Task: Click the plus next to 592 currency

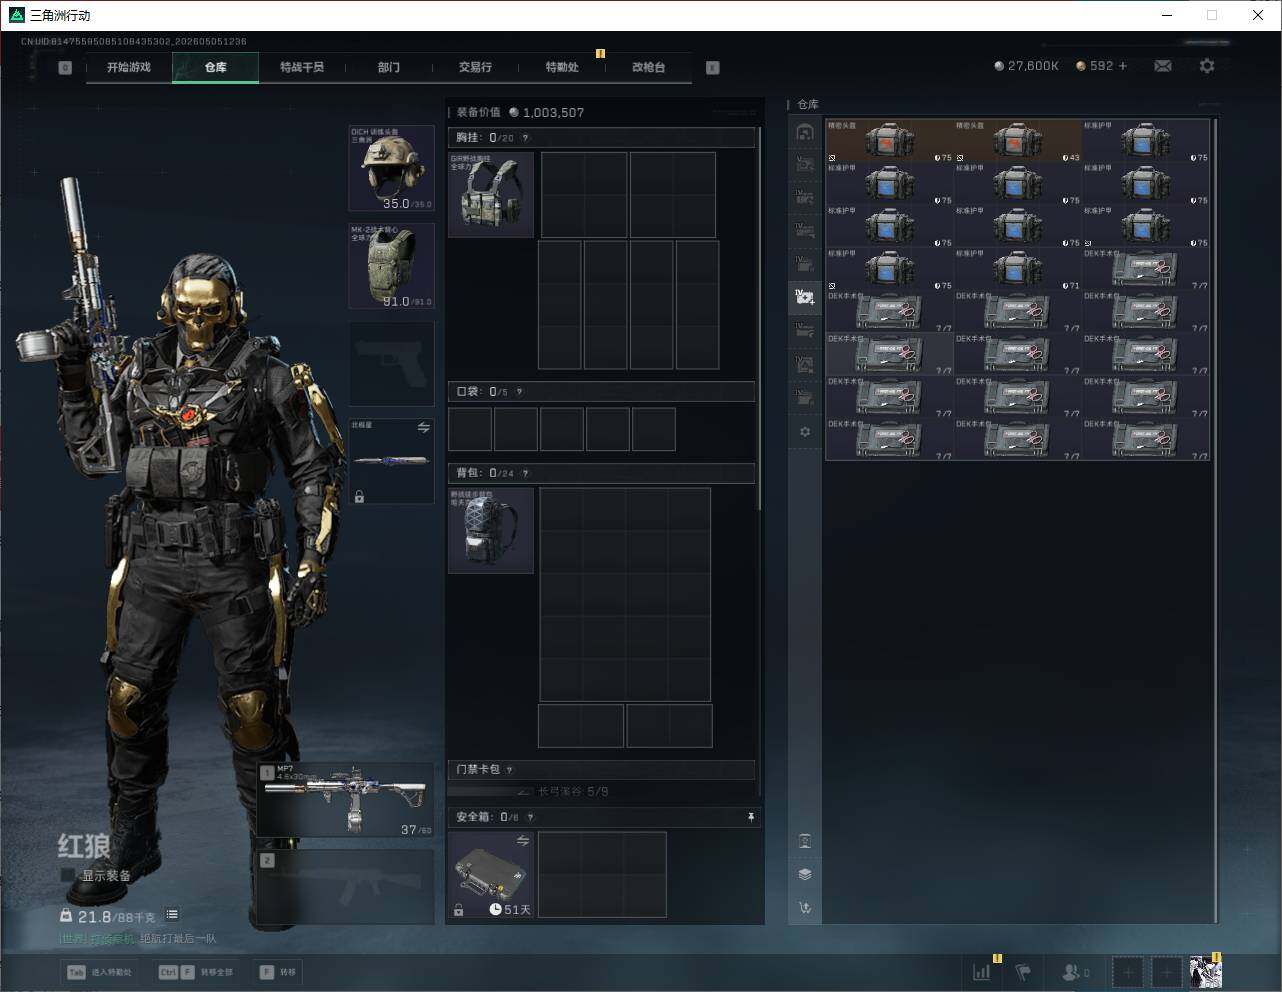Action: [x=1123, y=66]
